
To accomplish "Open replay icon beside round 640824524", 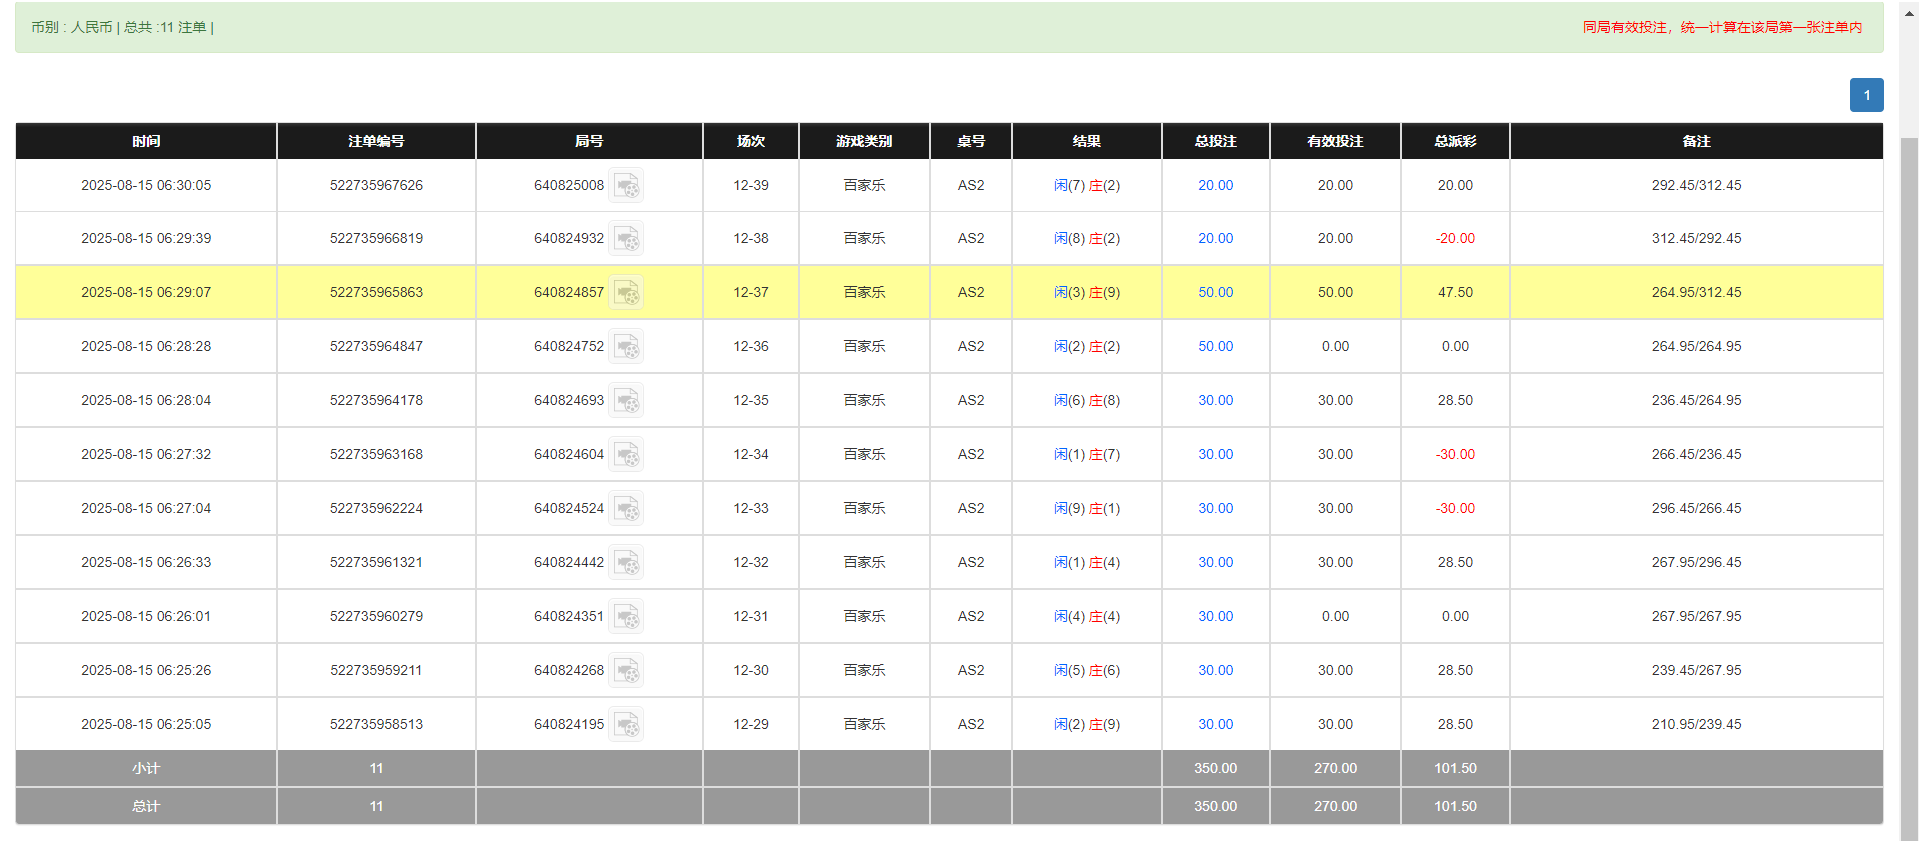I will (626, 509).
